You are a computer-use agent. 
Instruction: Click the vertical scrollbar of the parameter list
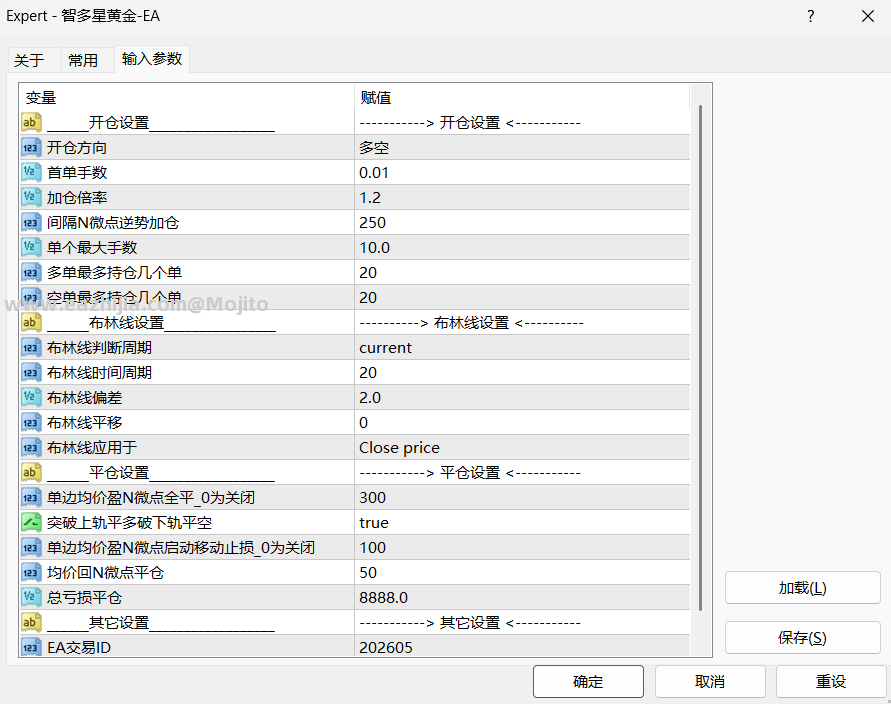click(x=701, y=358)
